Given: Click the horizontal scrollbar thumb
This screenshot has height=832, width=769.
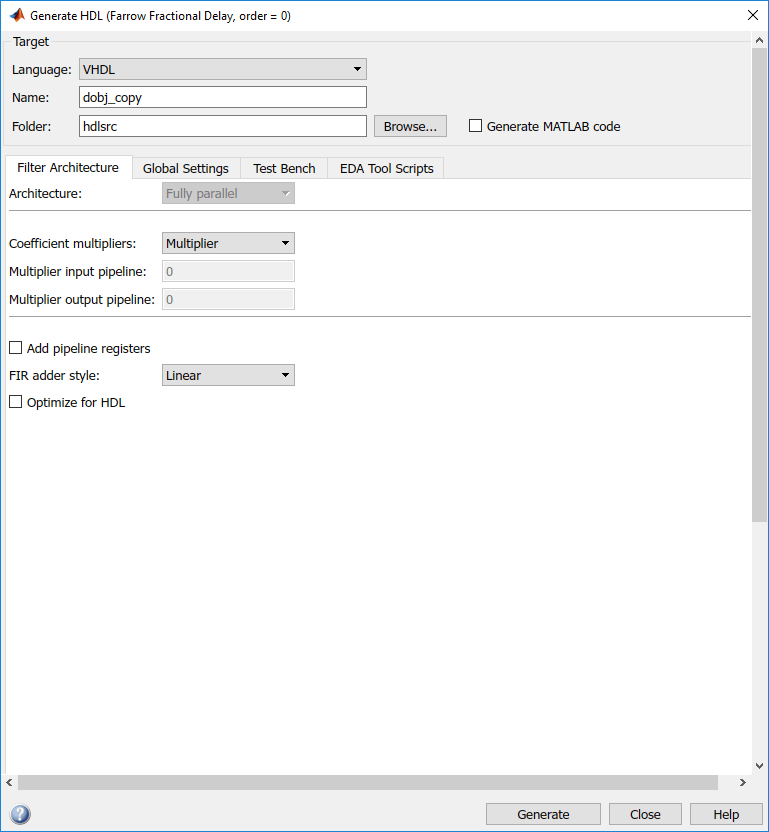Looking at the screenshot, I should point(368,782).
